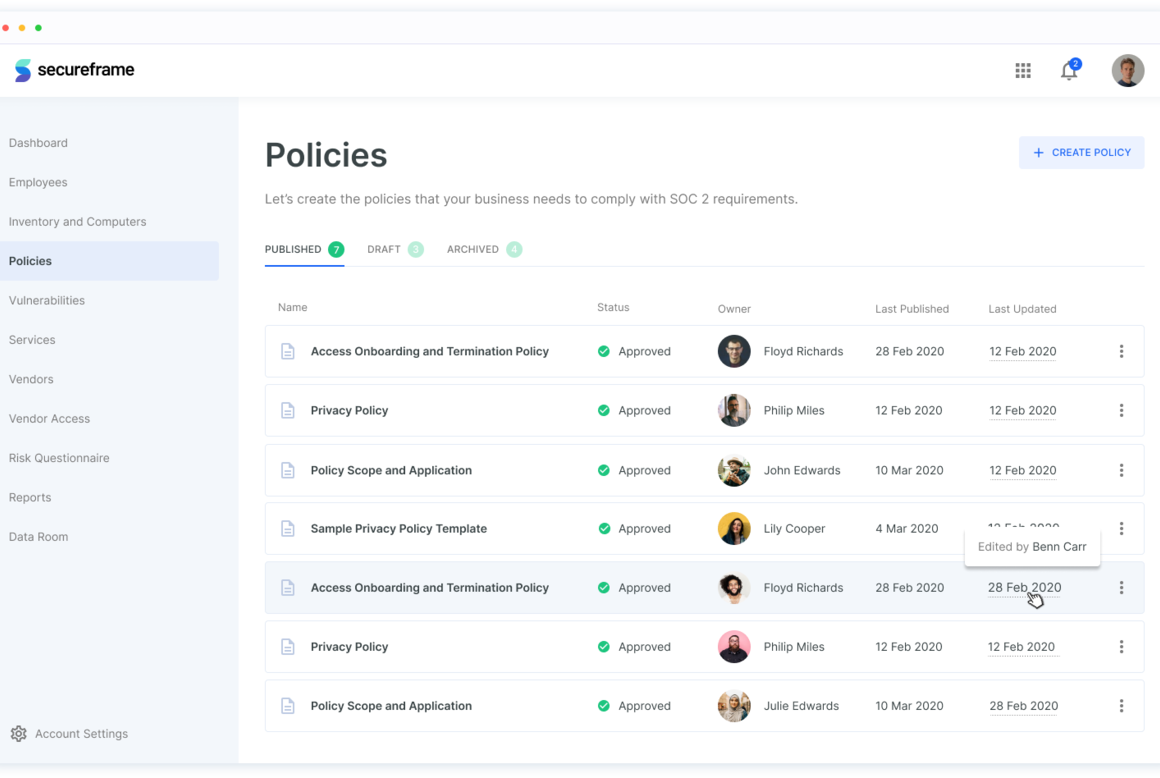1160x778 pixels.
Task: Switch to the Archived tab
Action: 485,249
